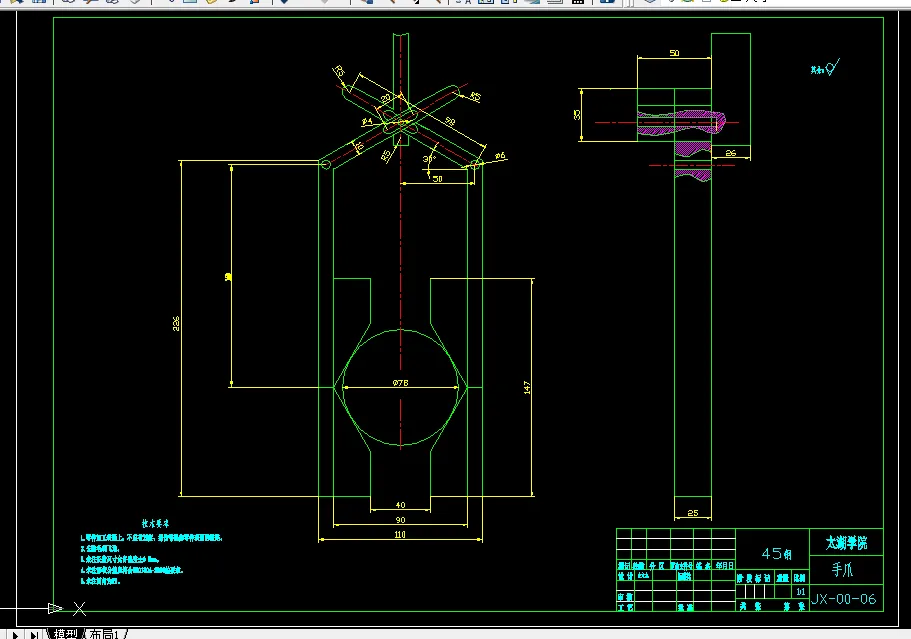This screenshot has width=911, height=639.
Task: Switch to the 模型 model tab
Action: [x=65, y=634]
